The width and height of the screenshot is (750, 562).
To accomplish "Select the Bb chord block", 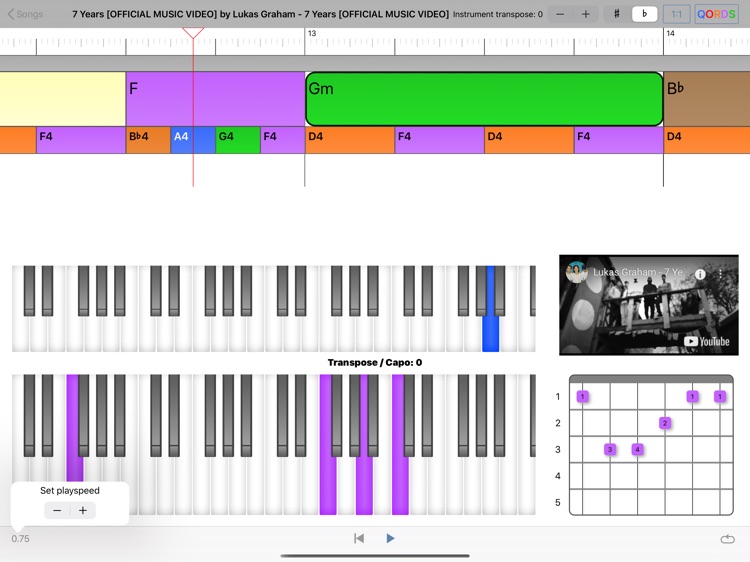I will click(706, 99).
